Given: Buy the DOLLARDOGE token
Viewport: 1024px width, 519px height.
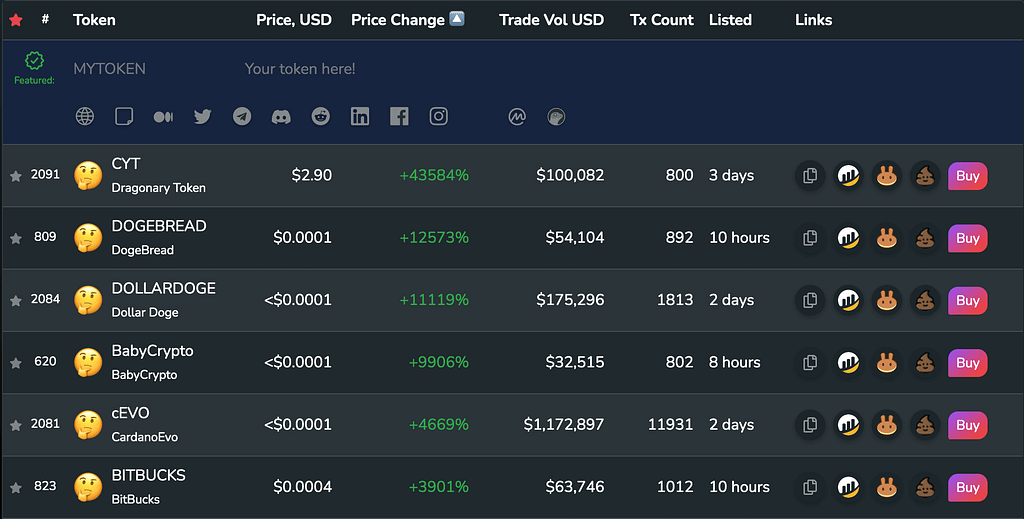Looking at the screenshot, I should coord(968,300).
